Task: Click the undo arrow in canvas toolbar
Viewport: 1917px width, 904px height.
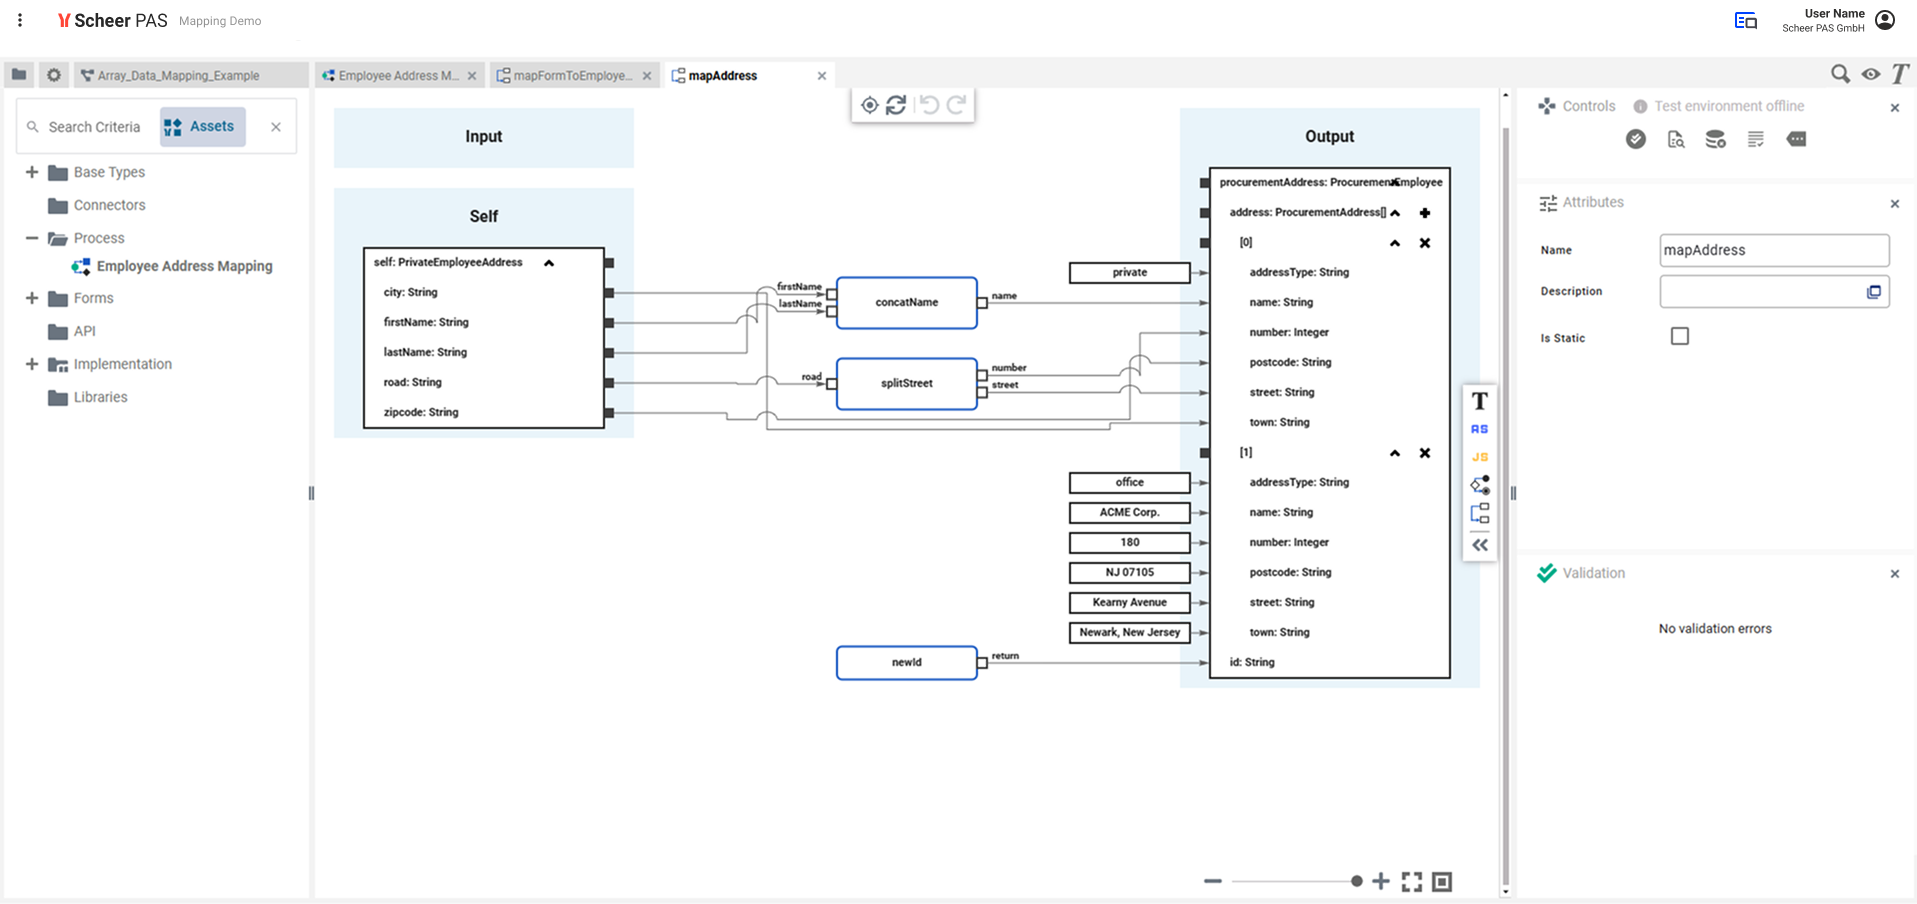Action: click(x=929, y=105)
